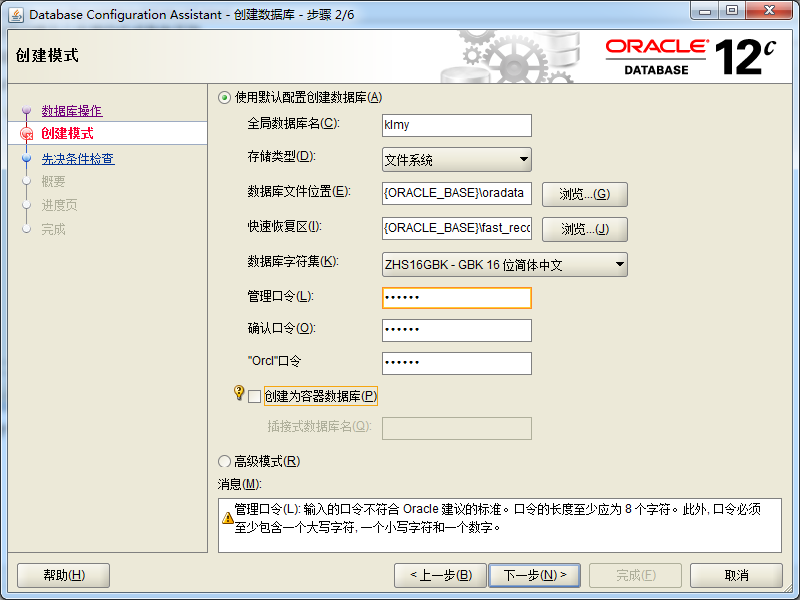Focus the "Orcl"口令 password field
The width and height of the screenshot is (800, 600).
[457, 363]
